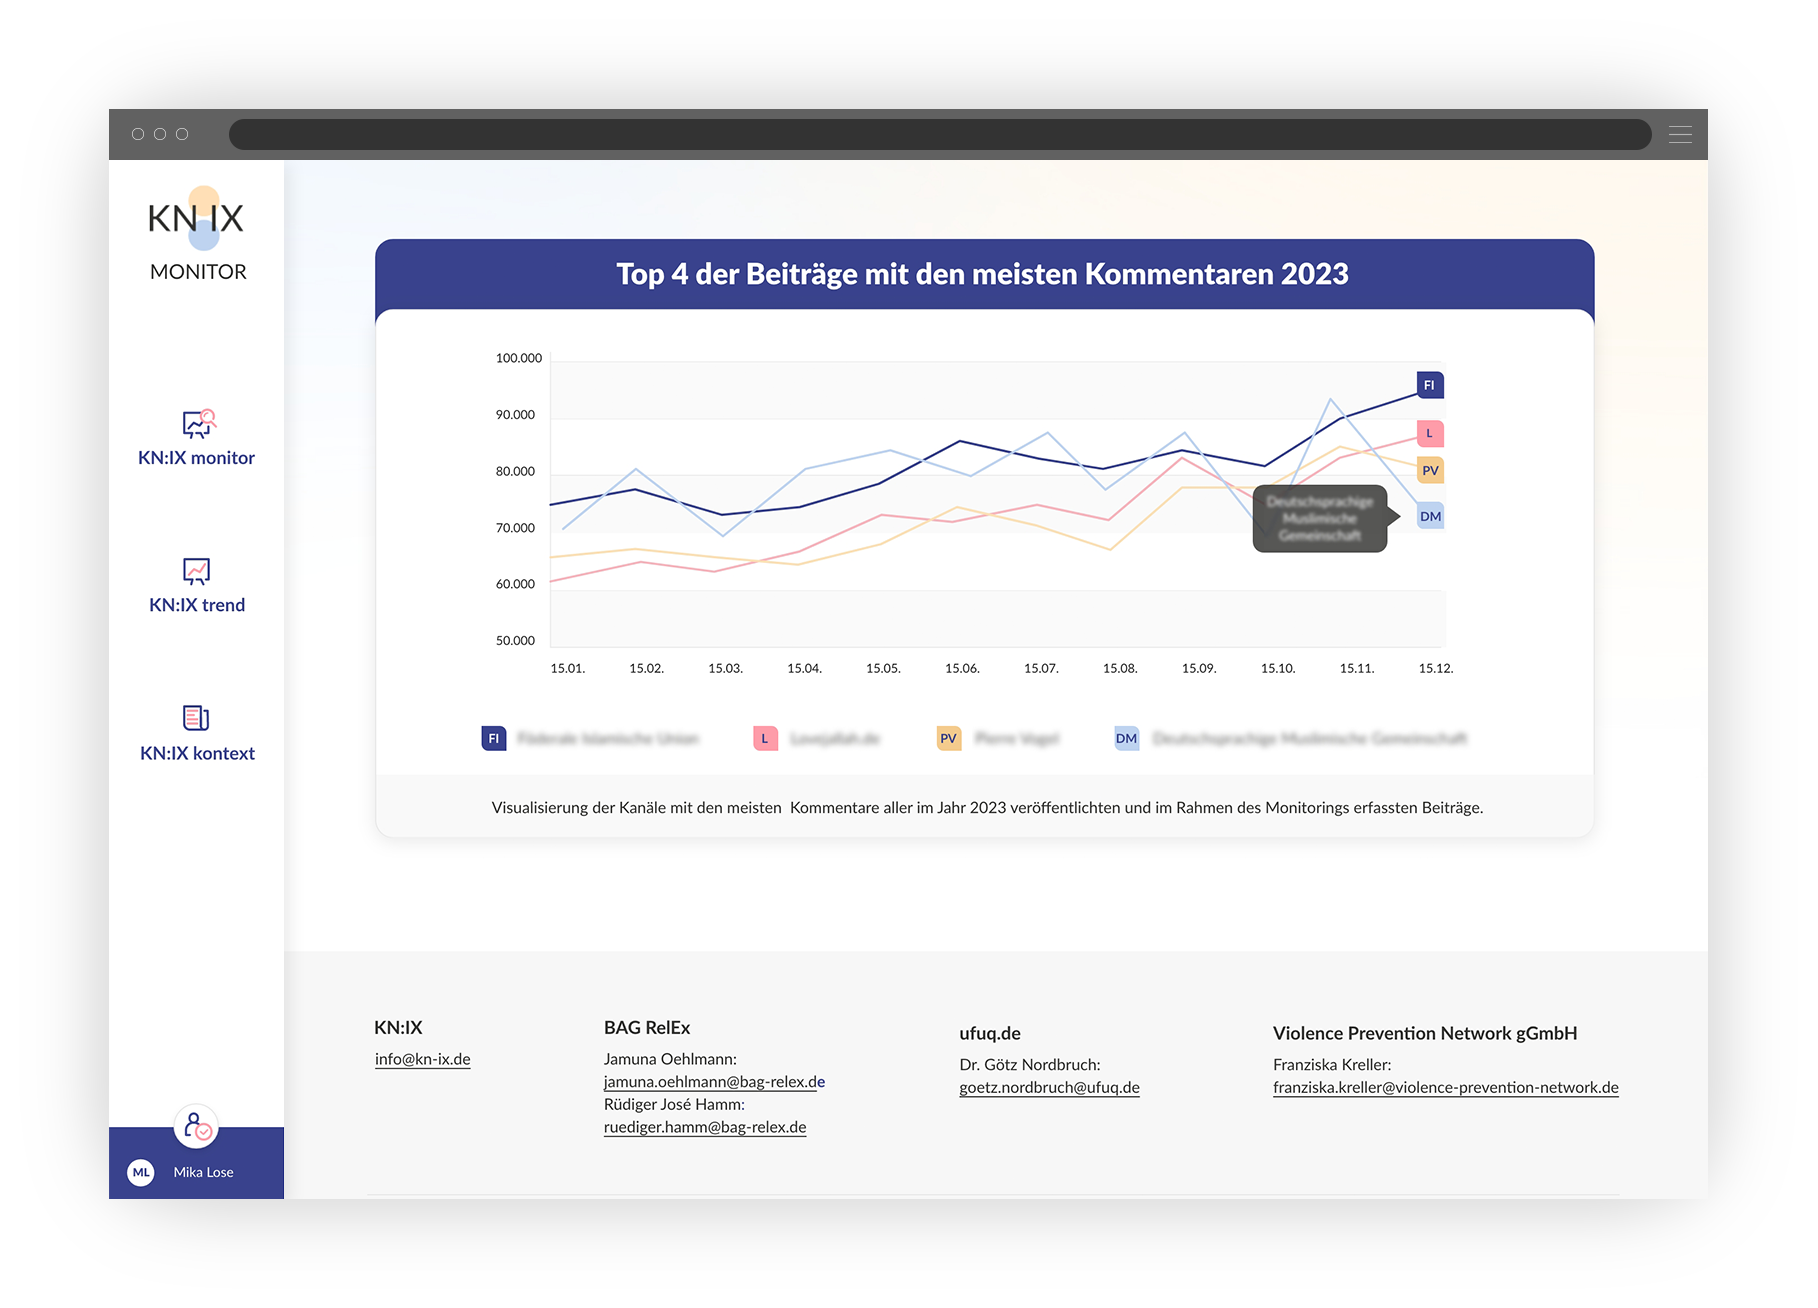Open the KN:IX kontext document icon
Screen dimensions: 1818x1308
click(x=196, y=718)
